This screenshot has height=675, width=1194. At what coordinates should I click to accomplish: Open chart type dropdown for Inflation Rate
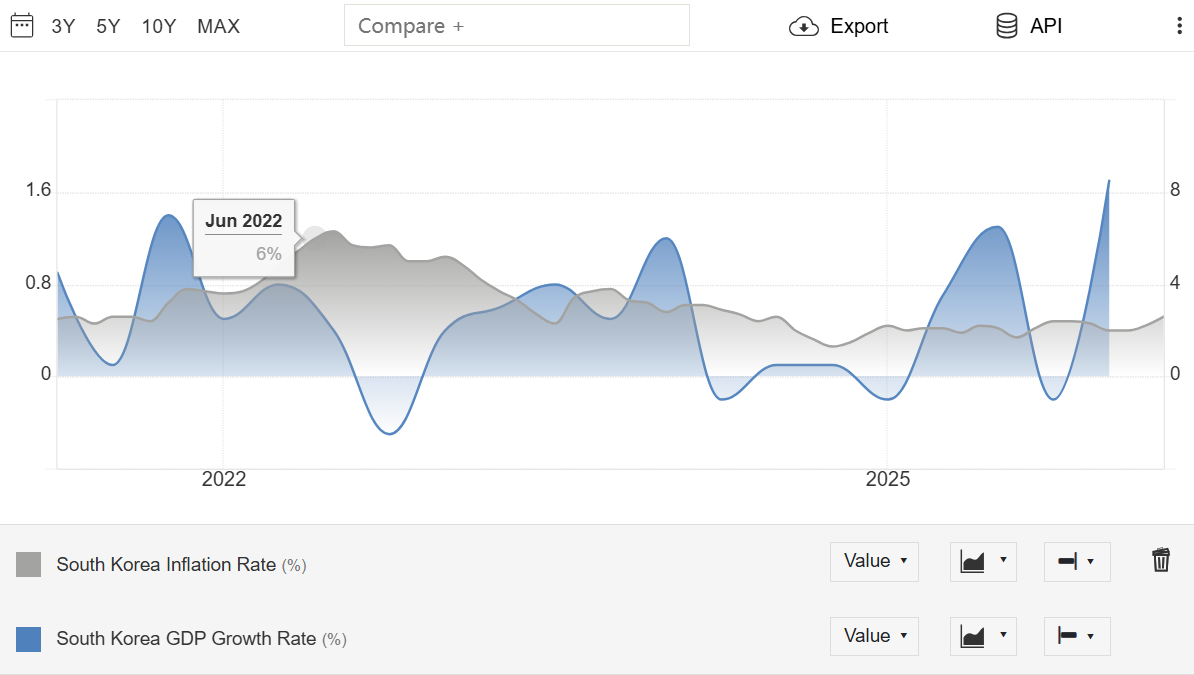pyautogui.click(x=983, y=561)
